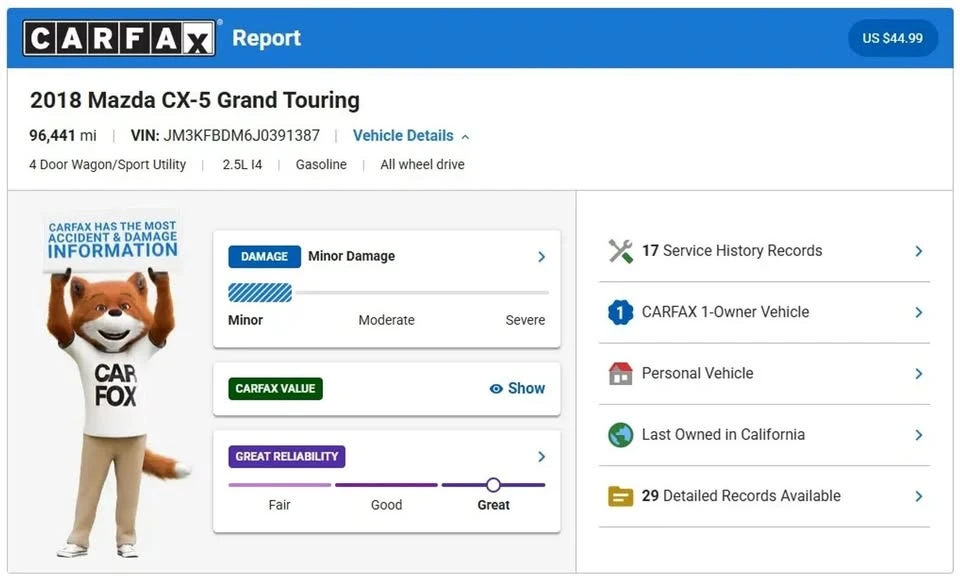Click the CARFAX logo in the header
This screenshot has height=579, width=960.
click(x=119, y=38)
